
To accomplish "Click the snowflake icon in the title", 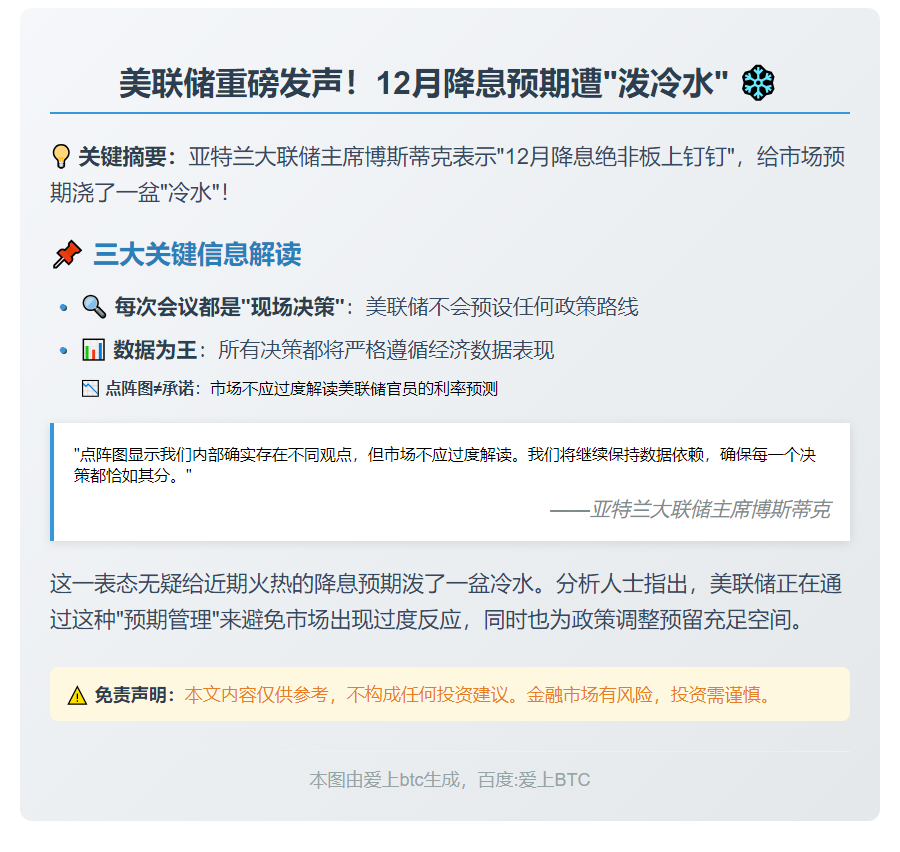I will coord(757,84).
